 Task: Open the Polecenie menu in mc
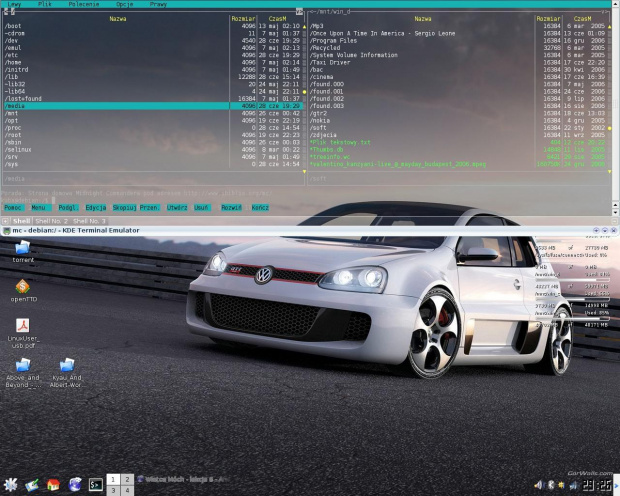[83, 4]
